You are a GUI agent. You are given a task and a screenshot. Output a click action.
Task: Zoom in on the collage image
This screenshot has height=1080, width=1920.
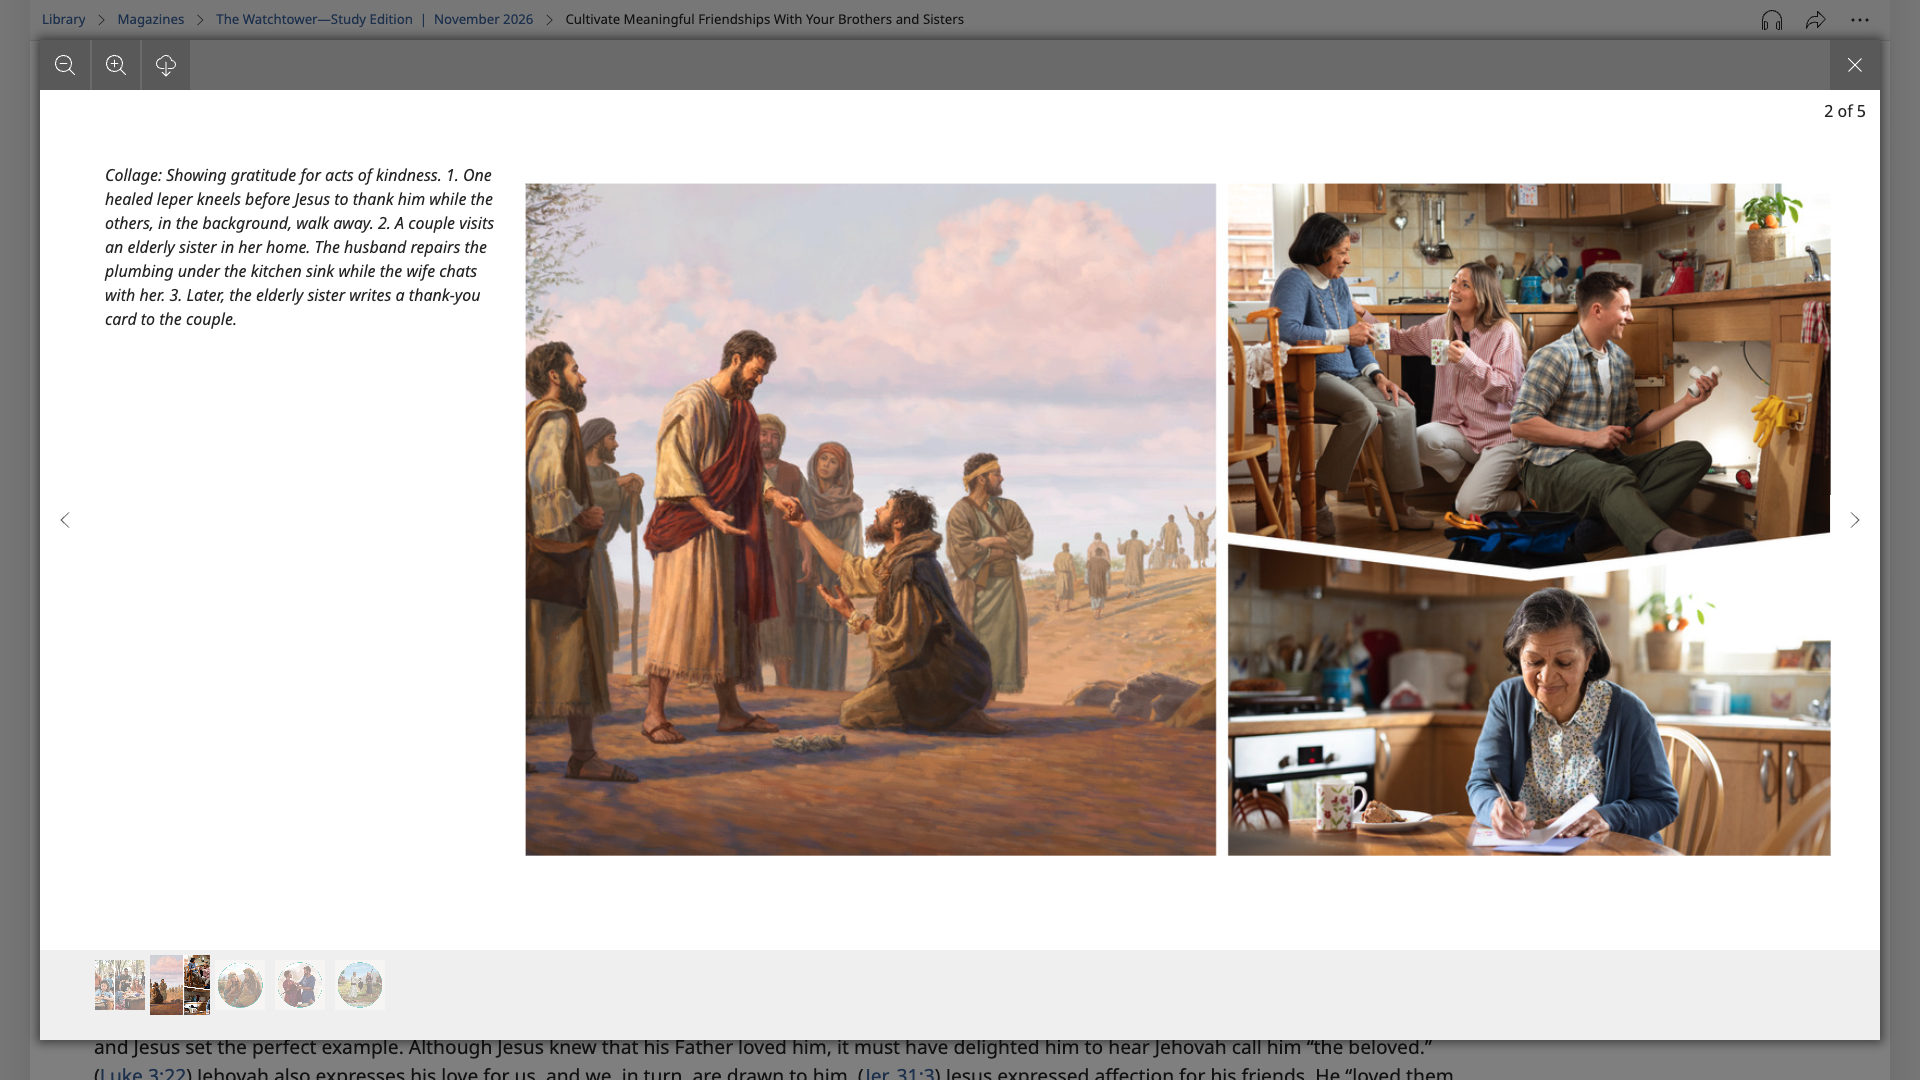[x=116, y=65]
